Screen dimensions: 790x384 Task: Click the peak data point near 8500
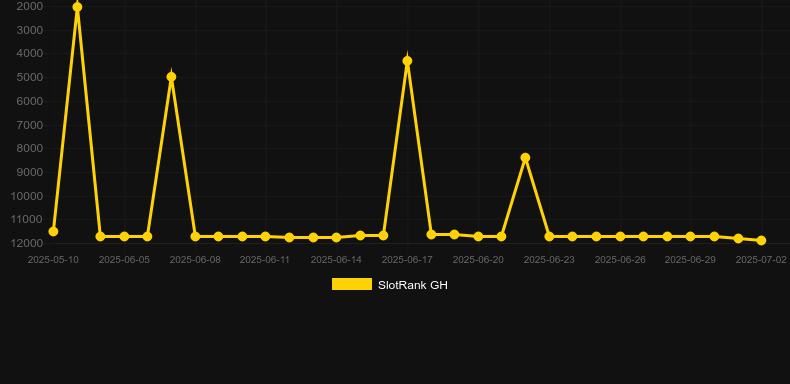coord(525,158)
